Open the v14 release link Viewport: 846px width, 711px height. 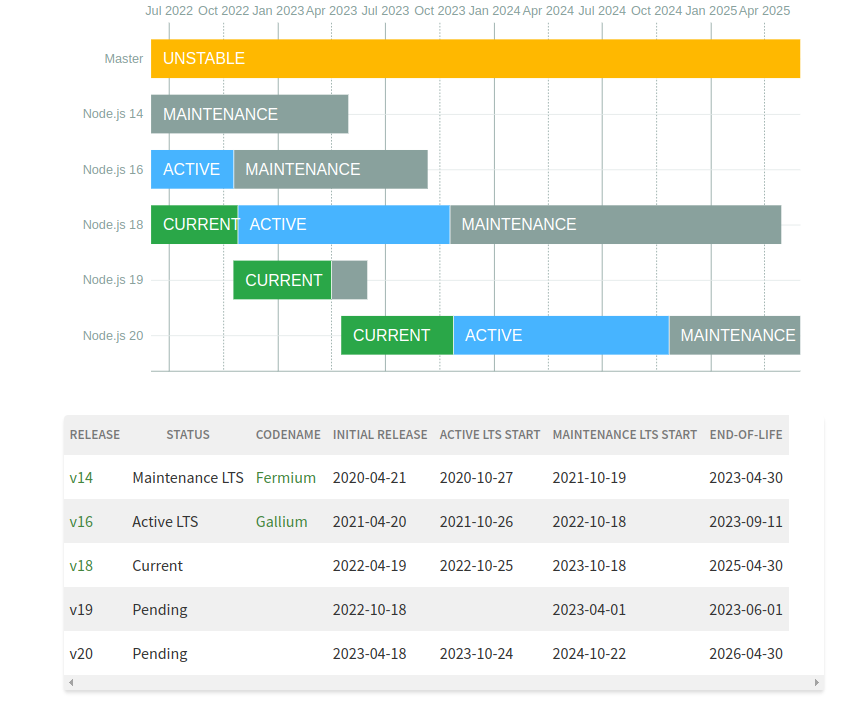(81, 478)
